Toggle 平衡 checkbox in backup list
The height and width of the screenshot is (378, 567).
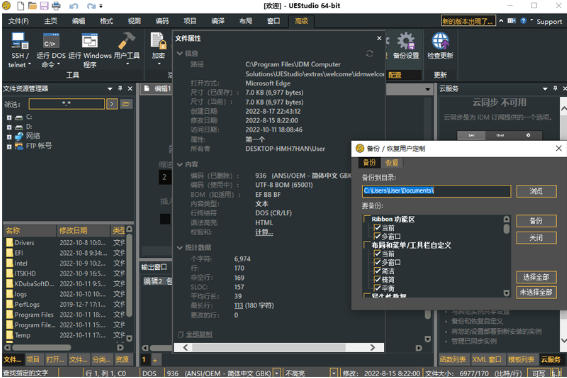(377, 289)
